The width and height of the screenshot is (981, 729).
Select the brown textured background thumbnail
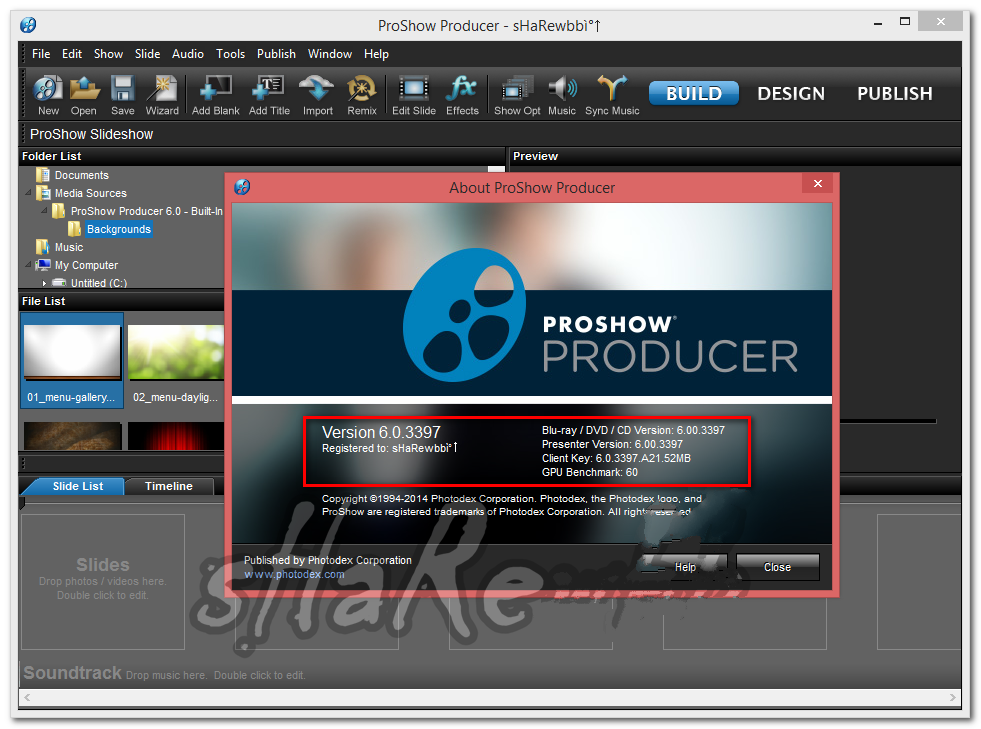pos(73,436)
